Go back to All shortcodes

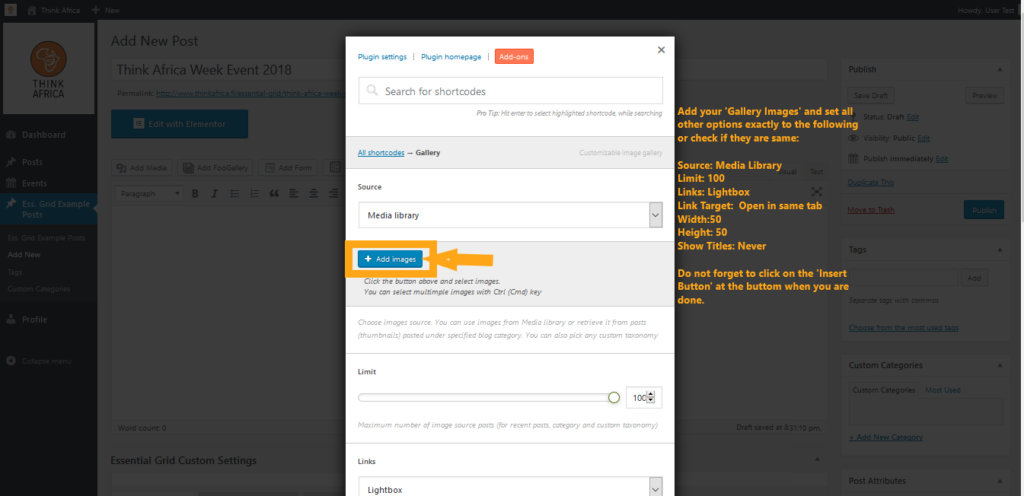(381, 153)
